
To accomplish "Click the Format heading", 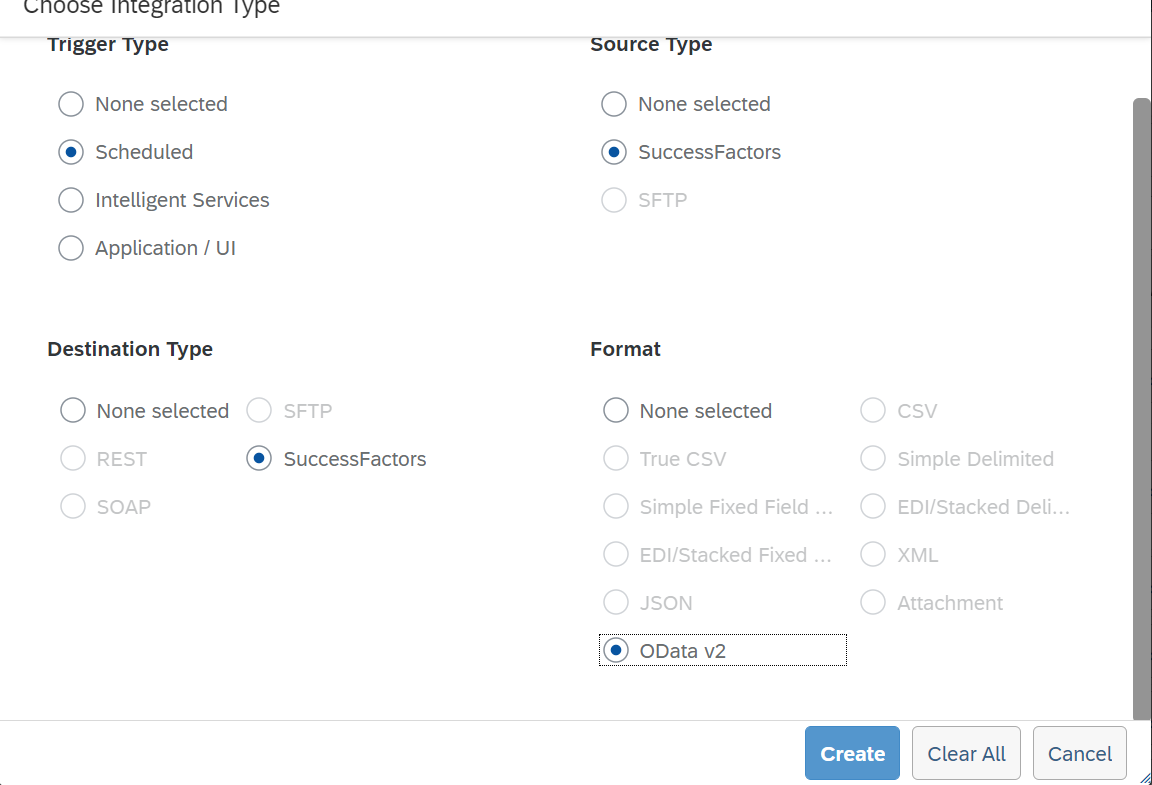I will pyautogui.click(x=625, y=348).
